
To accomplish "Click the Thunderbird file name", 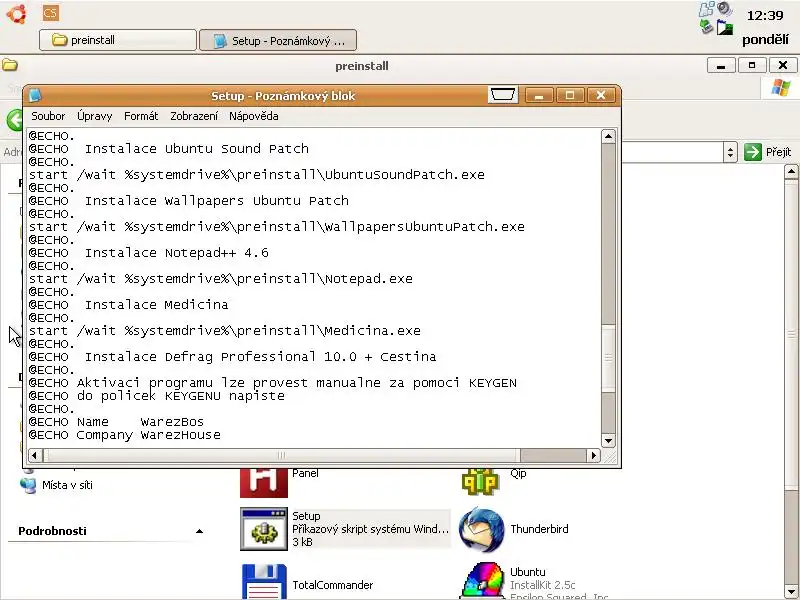I will (x=539, y=529).
